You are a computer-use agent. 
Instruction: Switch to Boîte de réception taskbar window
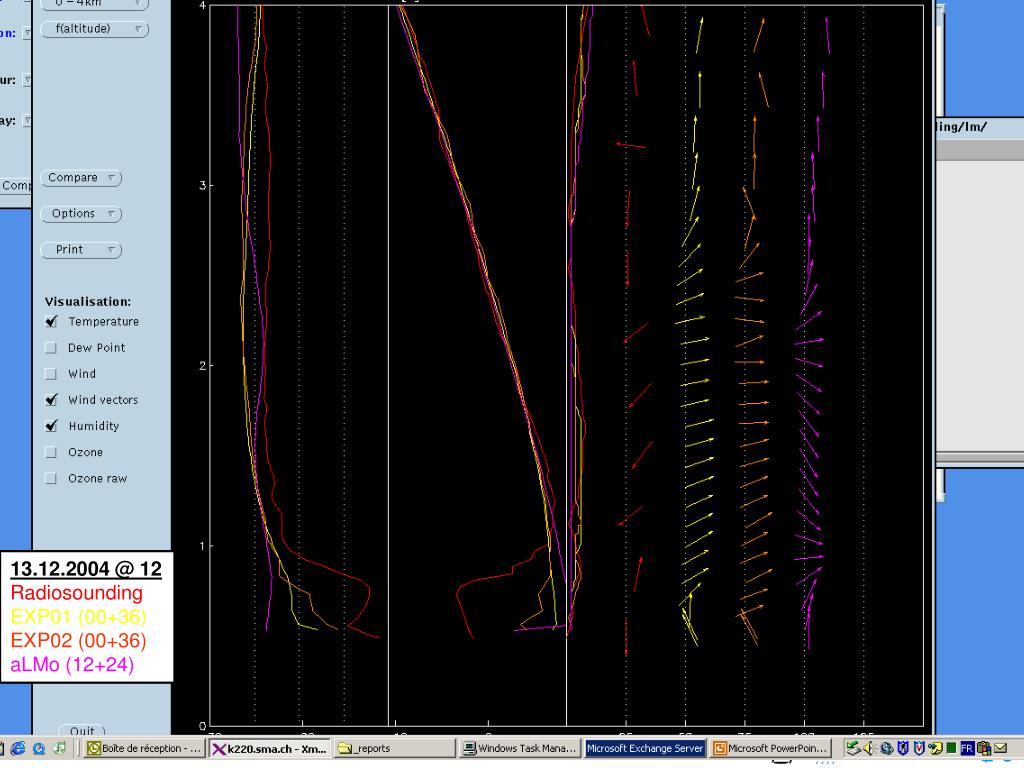[144, 748]
